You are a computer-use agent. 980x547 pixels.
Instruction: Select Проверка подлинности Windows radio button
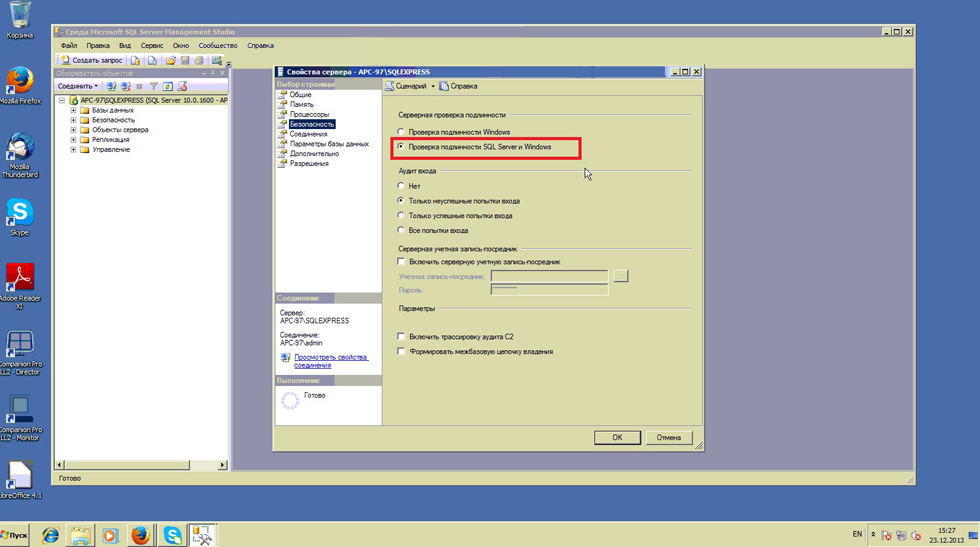(402, 132)
